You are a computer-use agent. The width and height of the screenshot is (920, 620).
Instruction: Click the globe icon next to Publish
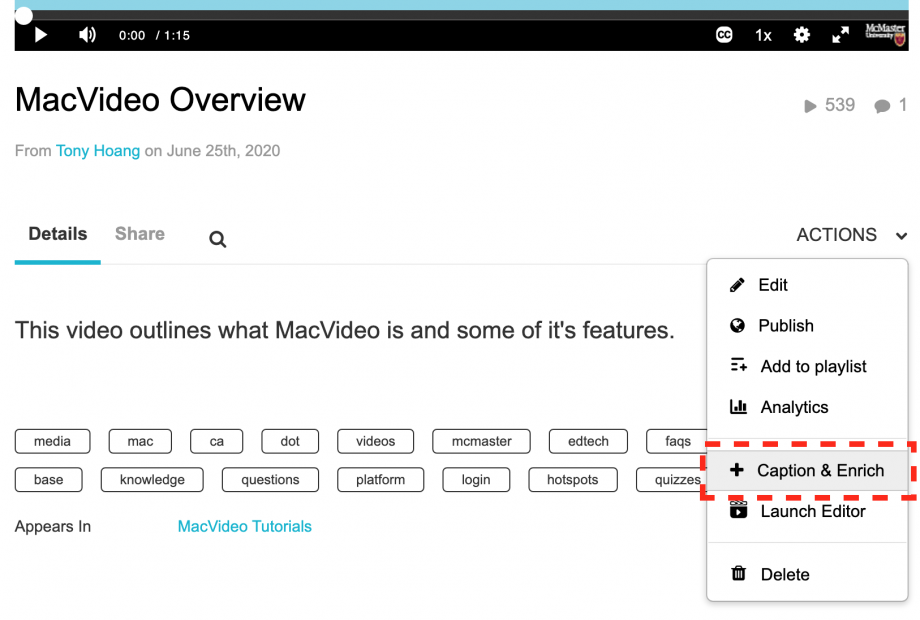coord(738,326)
